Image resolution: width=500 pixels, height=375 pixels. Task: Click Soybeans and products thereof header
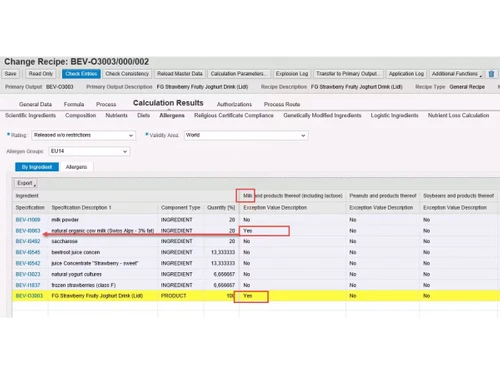458,196
